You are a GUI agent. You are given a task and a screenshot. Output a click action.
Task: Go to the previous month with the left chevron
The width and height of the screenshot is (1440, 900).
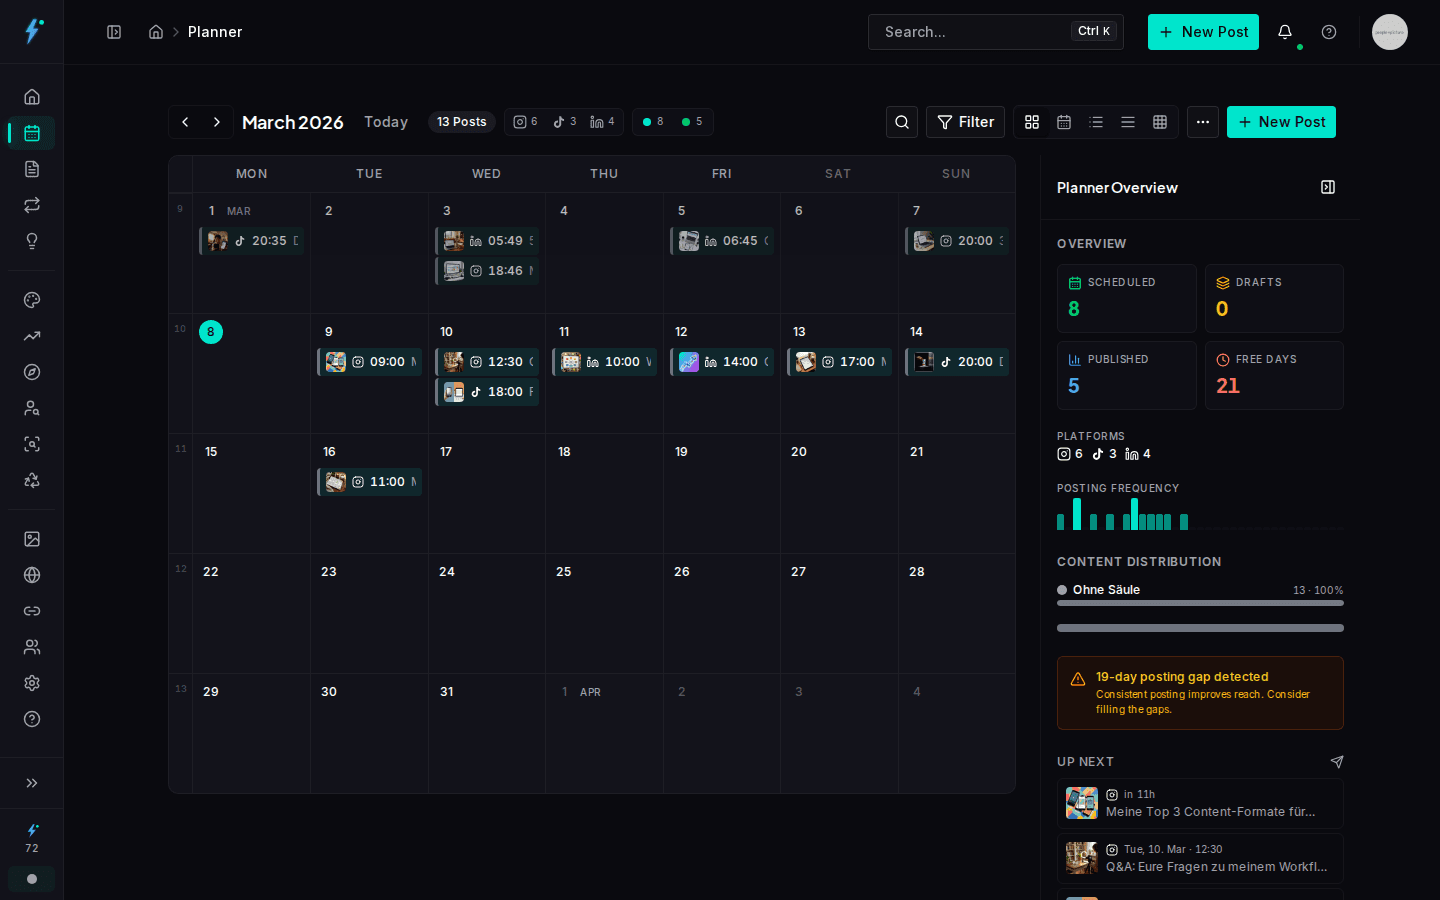point(185,122)
